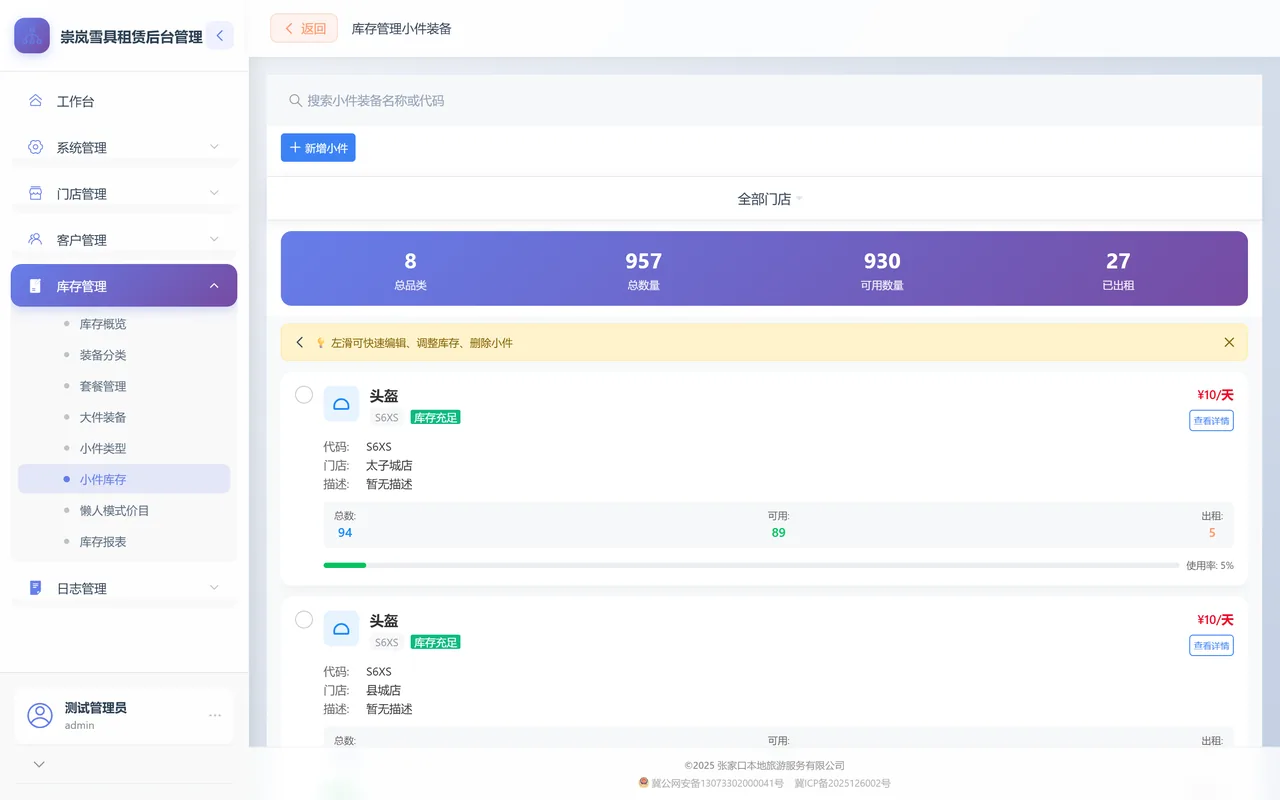Click the 客户管理 users icon

click(35, 239)
